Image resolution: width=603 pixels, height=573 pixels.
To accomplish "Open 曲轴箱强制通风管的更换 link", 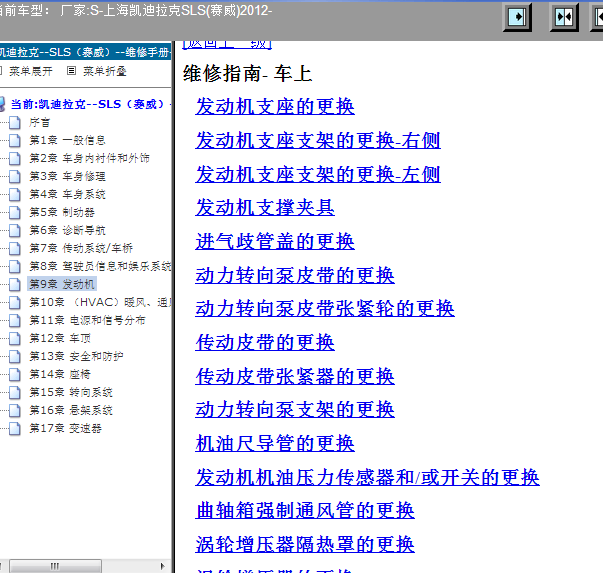I will [305, 510].
